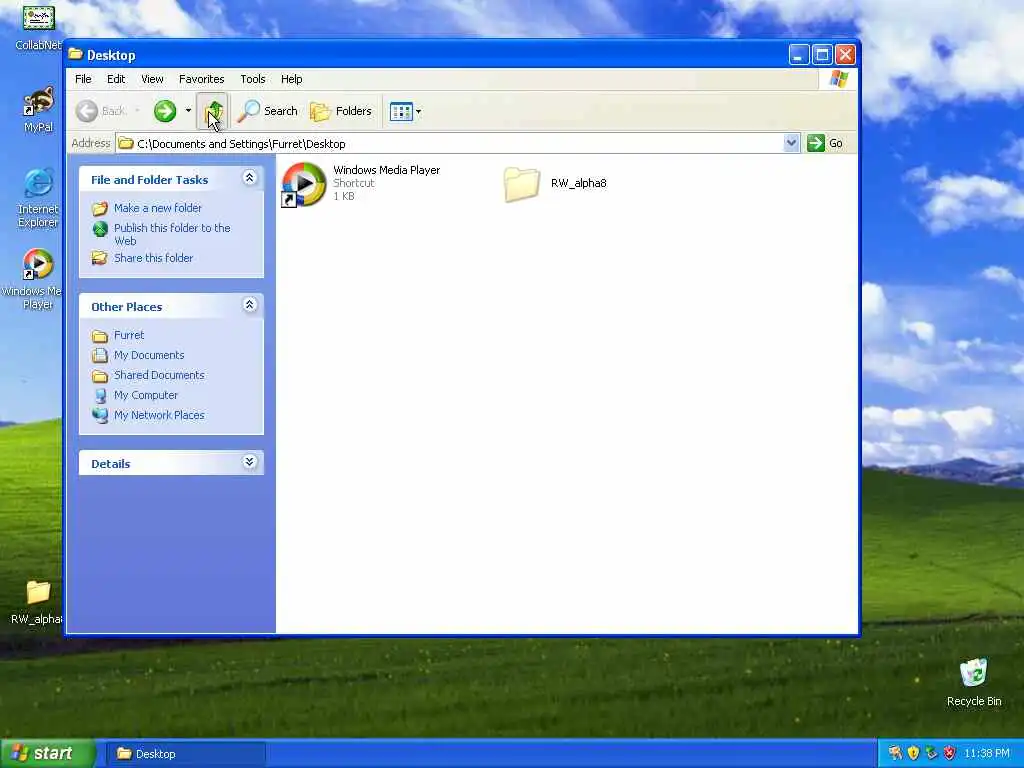Image resolution: width=1024 pixels, height=768 pixels.
Task: Go to the Furret folder link
Action: pos(129,335)
